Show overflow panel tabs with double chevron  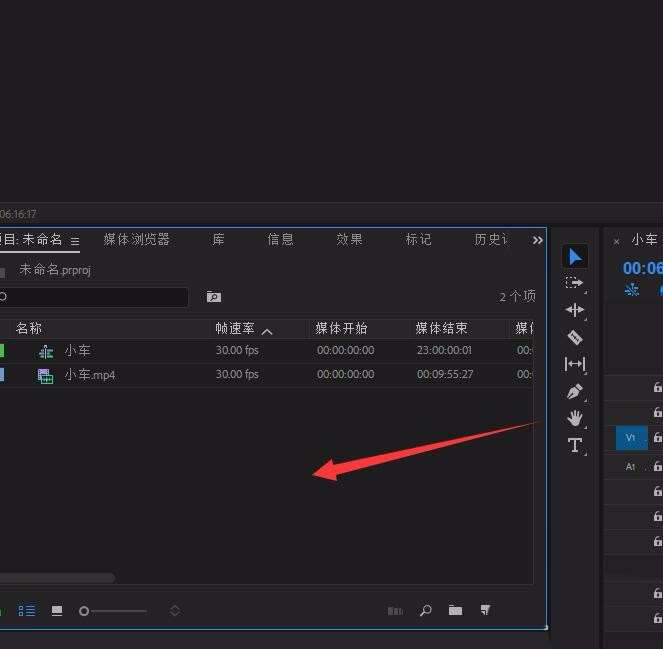click(x=537, y=241)
